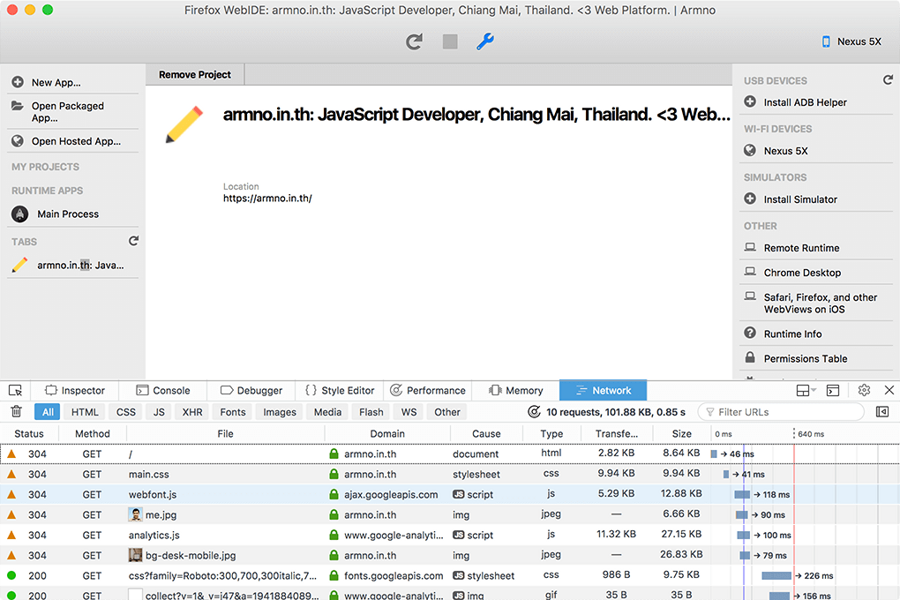Activate the element picker icon

pyautogui.click(x=15, y=390)
